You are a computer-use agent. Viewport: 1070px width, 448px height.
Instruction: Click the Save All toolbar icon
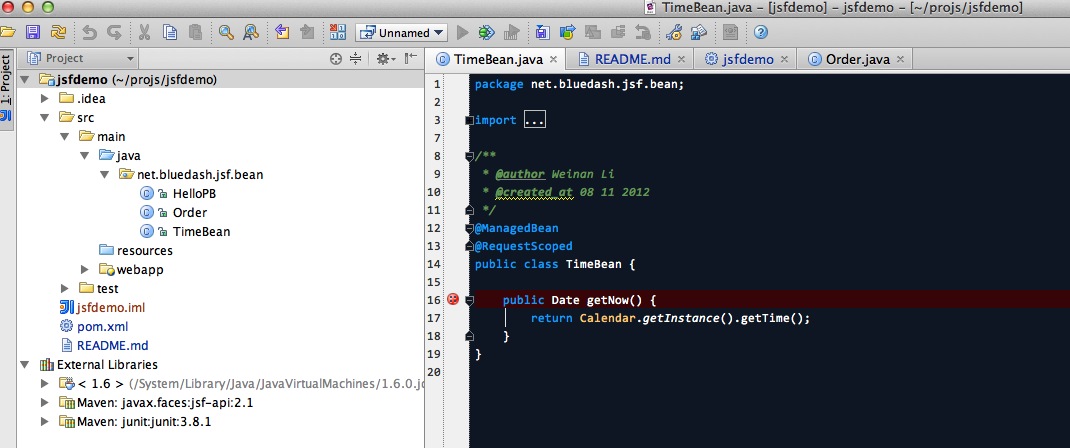coord(33,32)
